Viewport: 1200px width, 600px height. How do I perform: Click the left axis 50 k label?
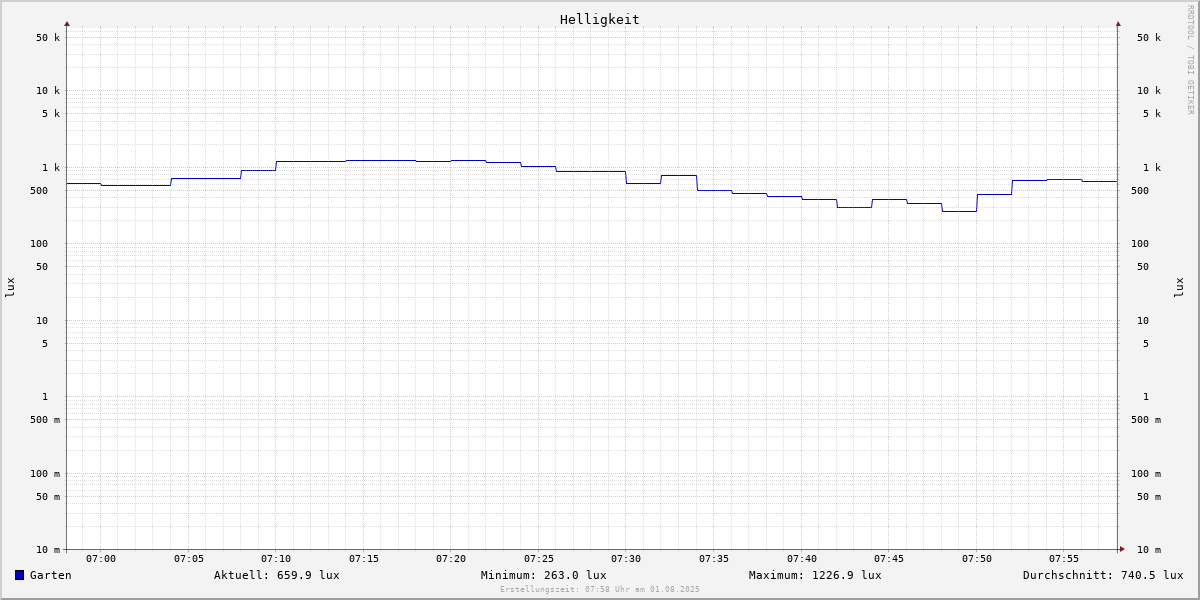pos(48,38)
